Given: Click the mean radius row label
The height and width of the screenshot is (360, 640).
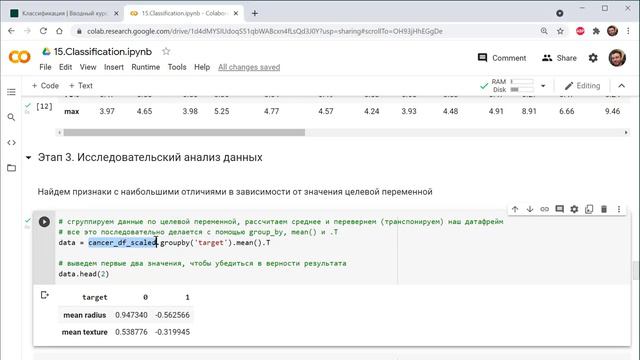Looking at the screenshot, I should point(84,315).
